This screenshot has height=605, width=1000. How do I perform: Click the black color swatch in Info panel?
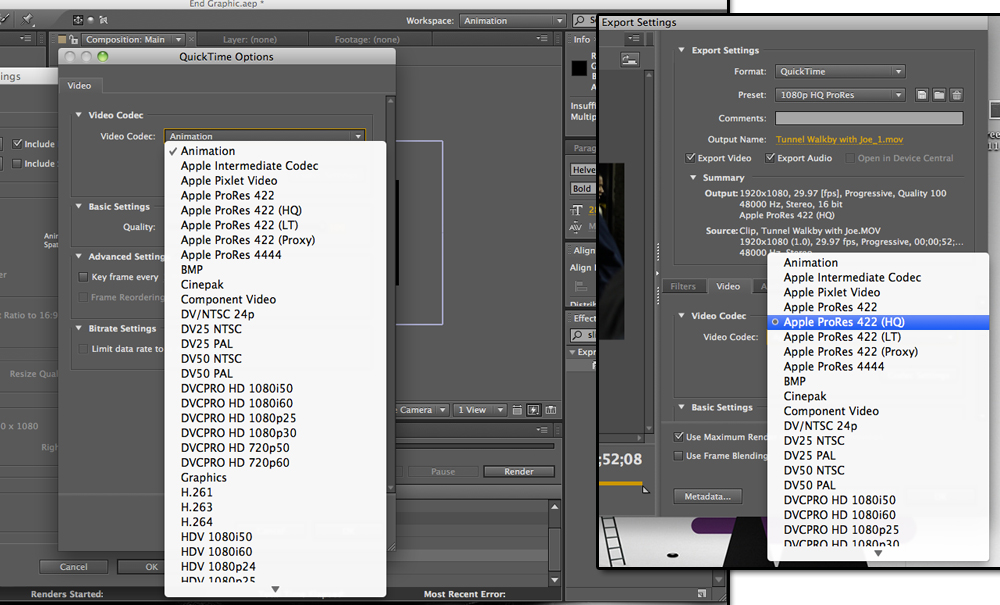tap(579, 68)
